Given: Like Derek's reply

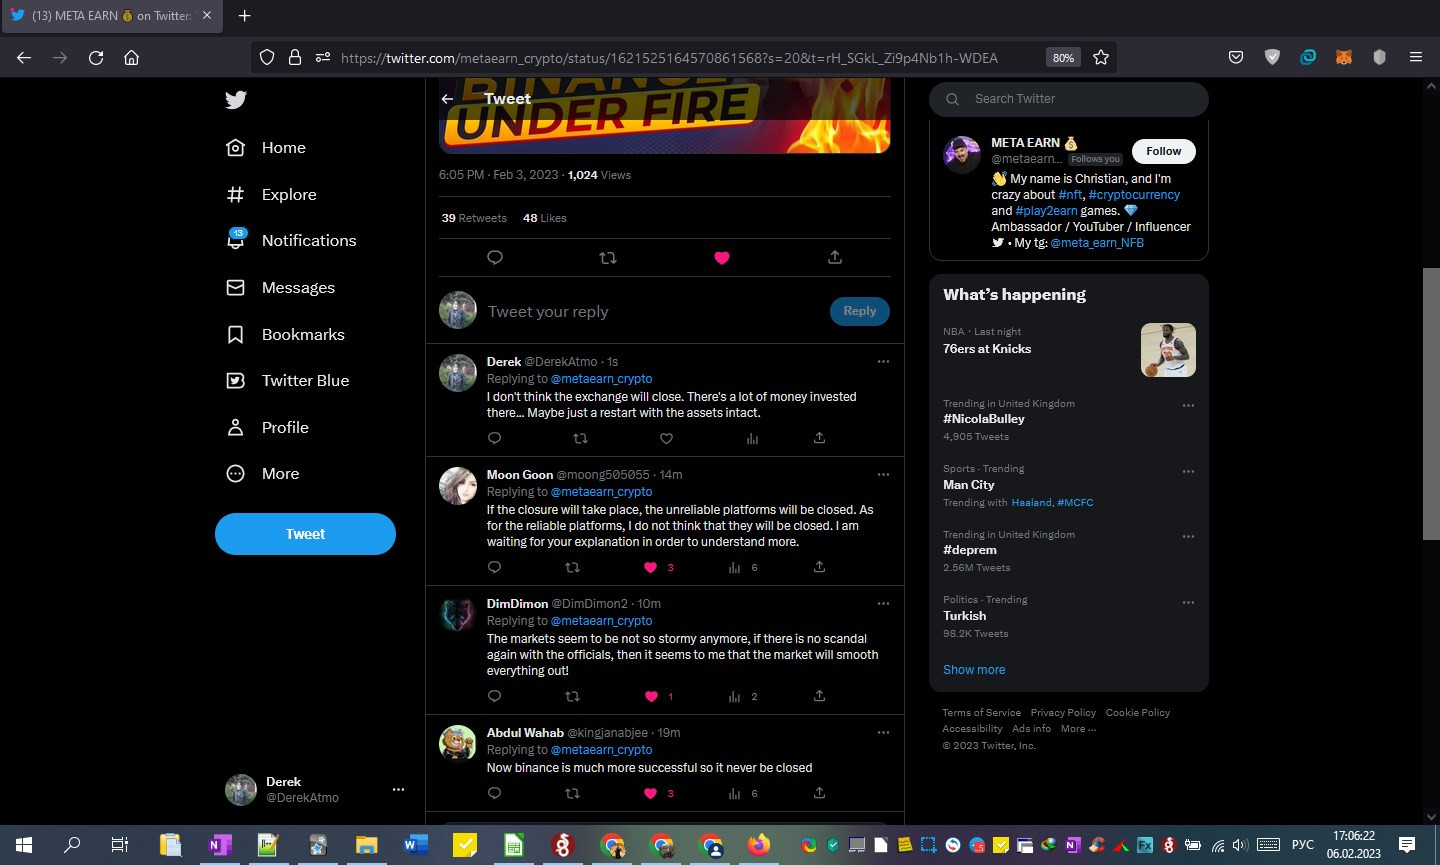Looking at the screenshot, I should pos(666,438).
